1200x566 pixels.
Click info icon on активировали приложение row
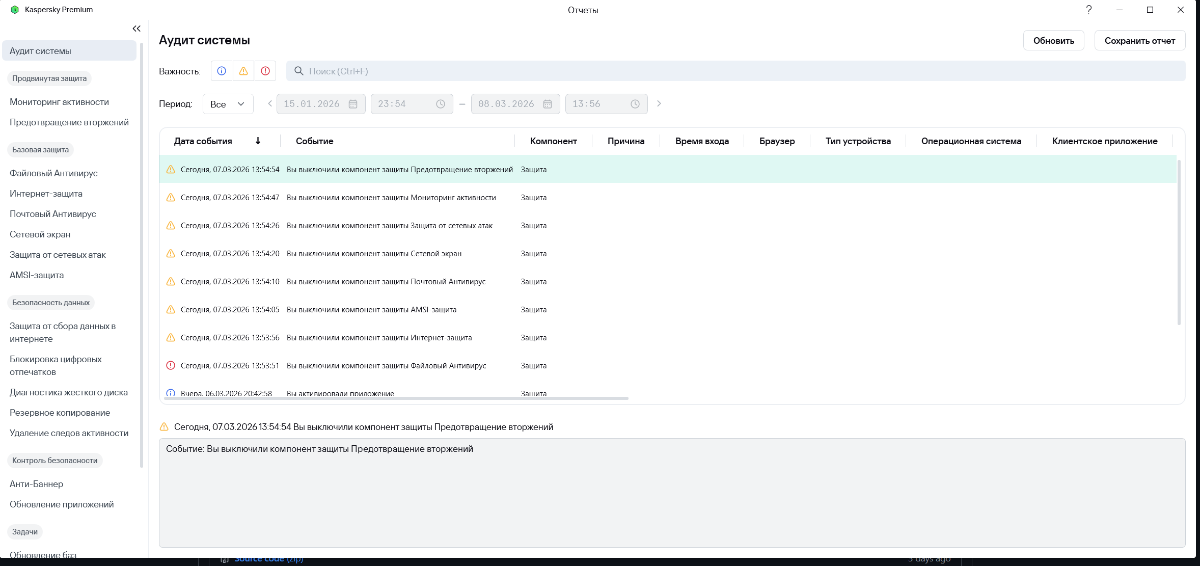click(171, 394)
